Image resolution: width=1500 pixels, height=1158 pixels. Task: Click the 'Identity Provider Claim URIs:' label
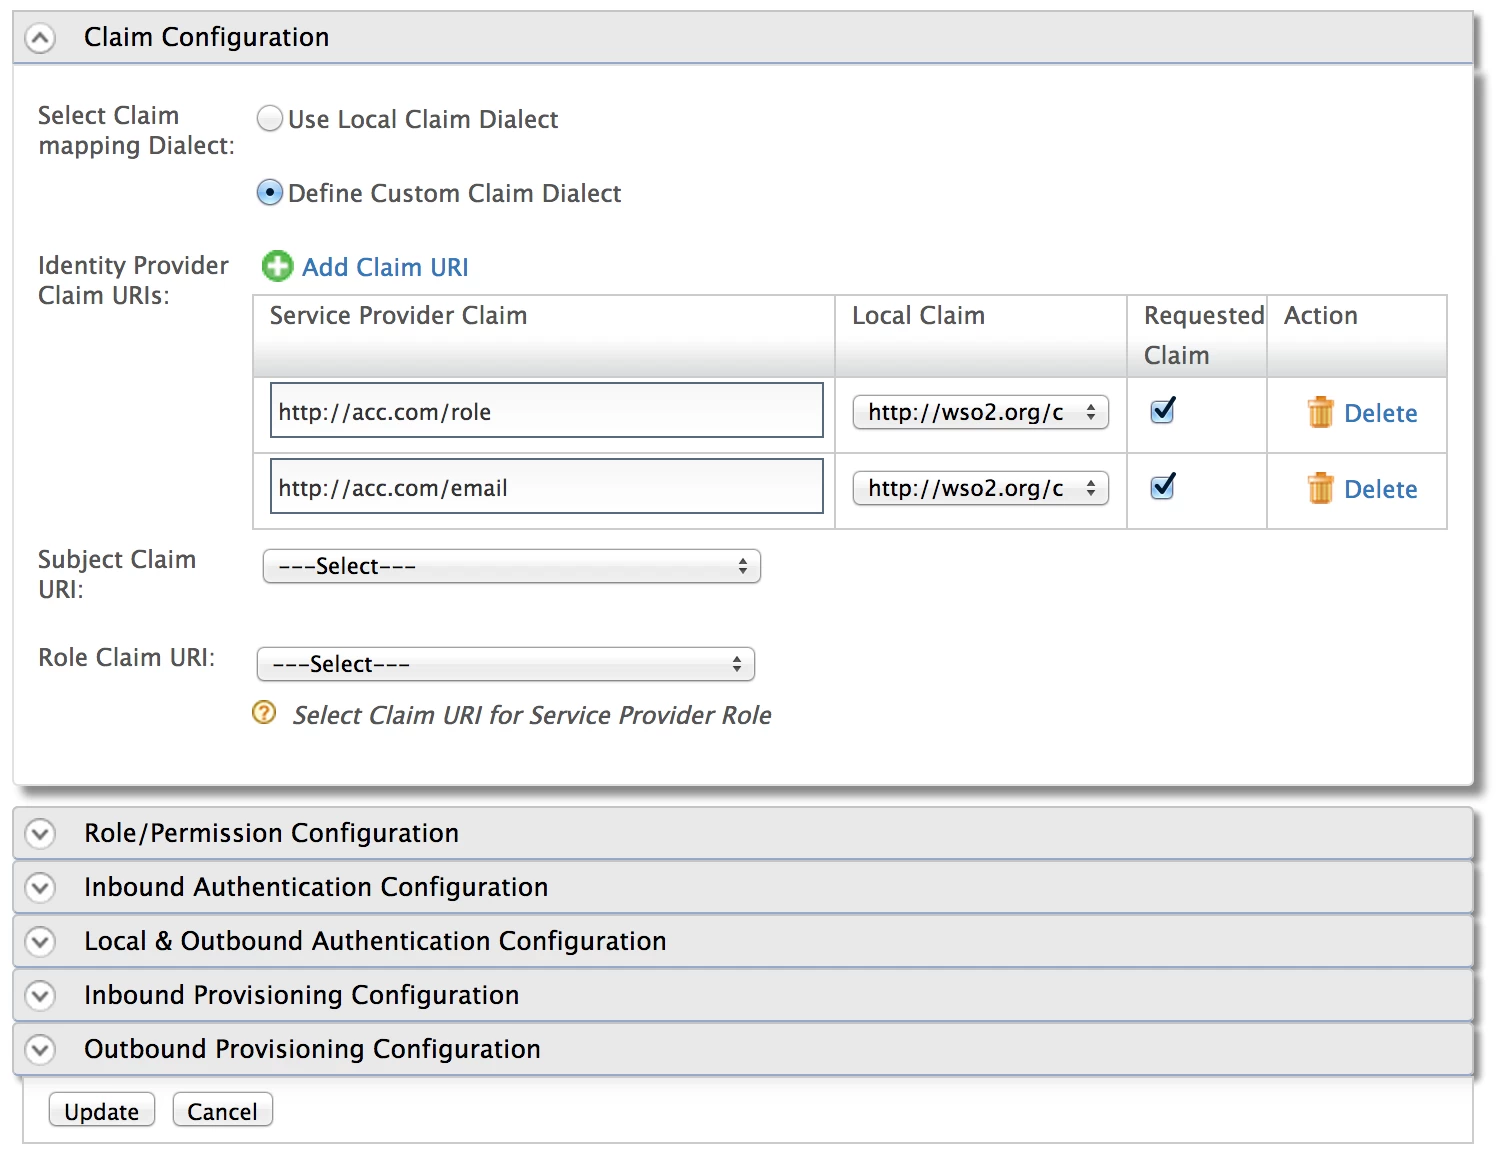point(133,280)
